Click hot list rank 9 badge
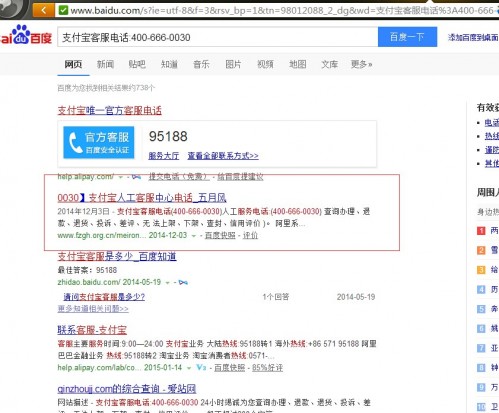Viewport: 499px width, 413px height. click(x=481, y=387)
